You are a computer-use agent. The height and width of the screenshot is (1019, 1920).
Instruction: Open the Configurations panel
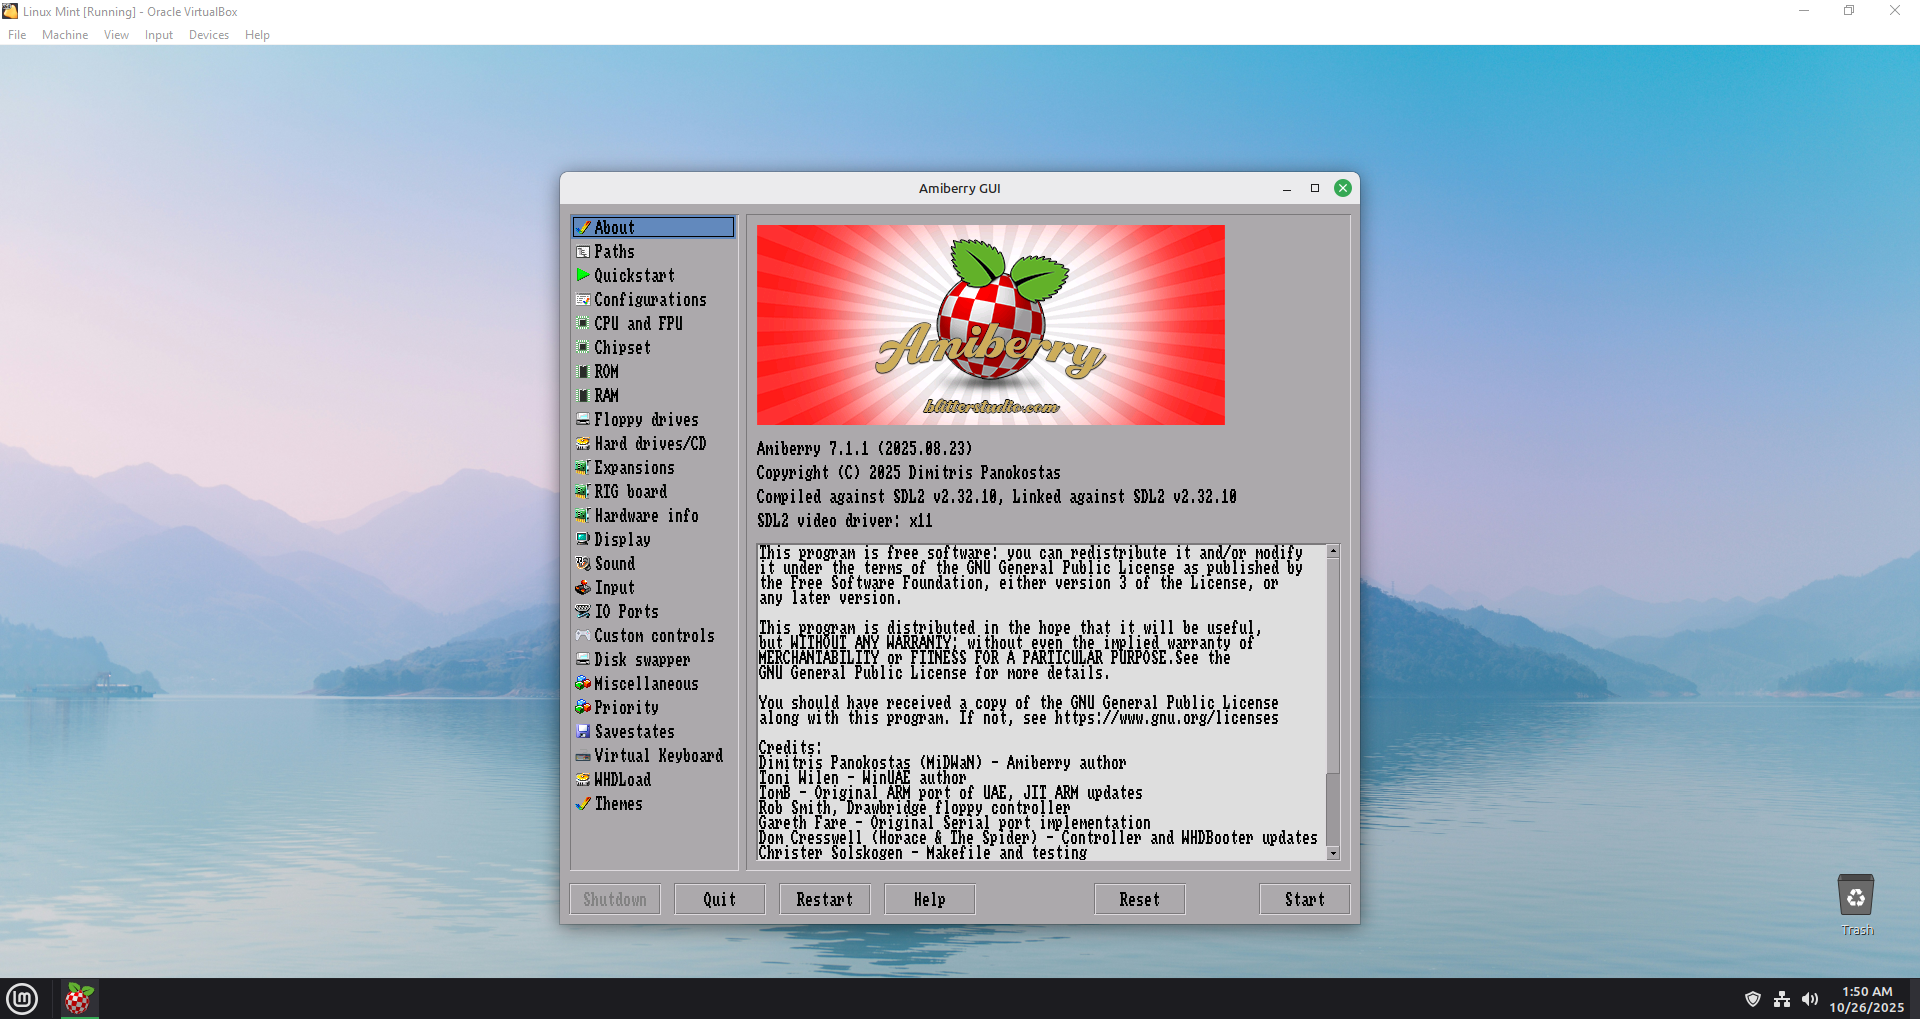click(653, 300)
